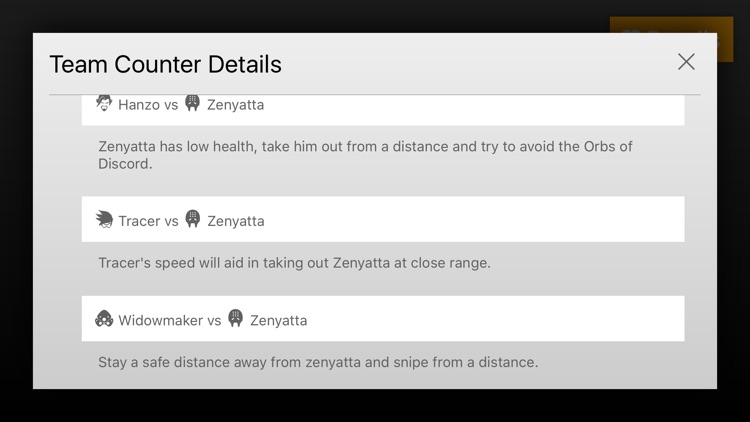
Task: Click Zenyatta icon in the Hanzo matchup
Action: coord(193,103)
